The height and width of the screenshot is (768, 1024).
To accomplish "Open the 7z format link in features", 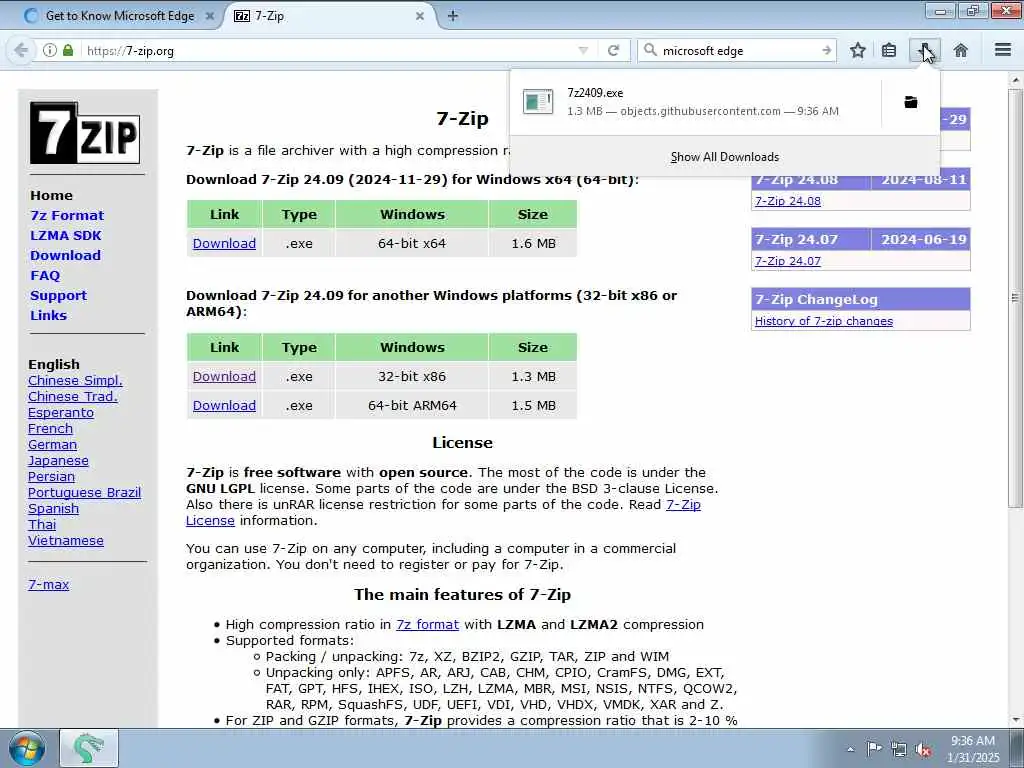I will pyautogui.click(x=427, y=624).
